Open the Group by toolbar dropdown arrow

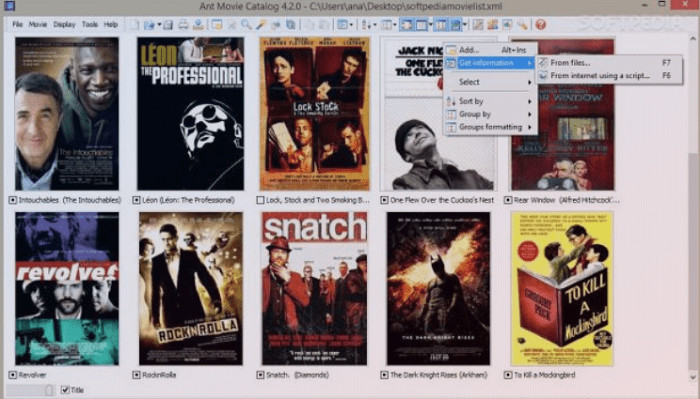tap(395, 25)
